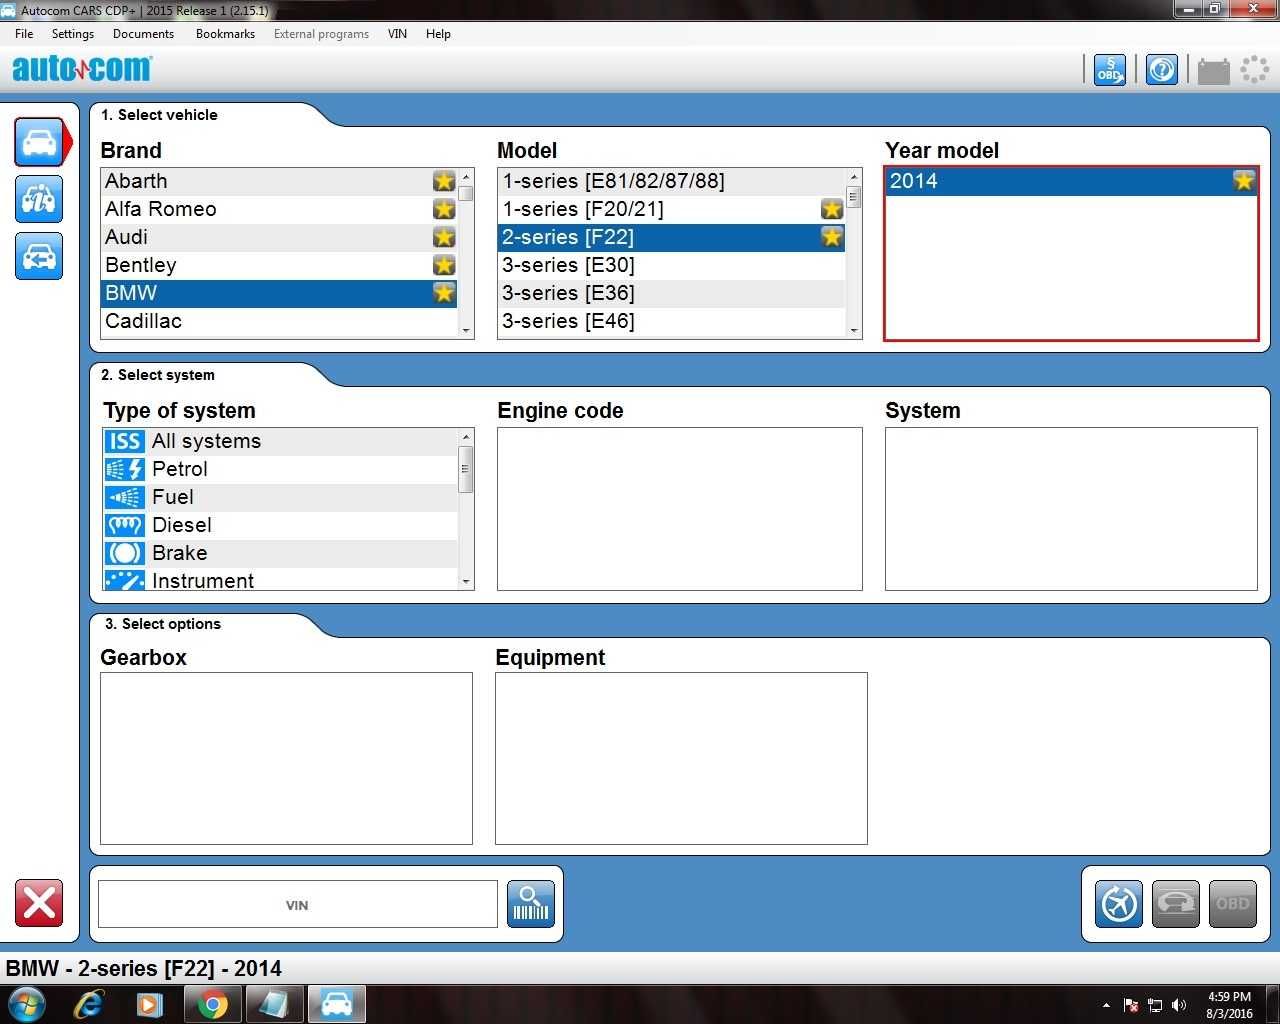Select the Instrument system icon
The width and height of the screenshot is (1280, 1024).
[x=125, y=580]
